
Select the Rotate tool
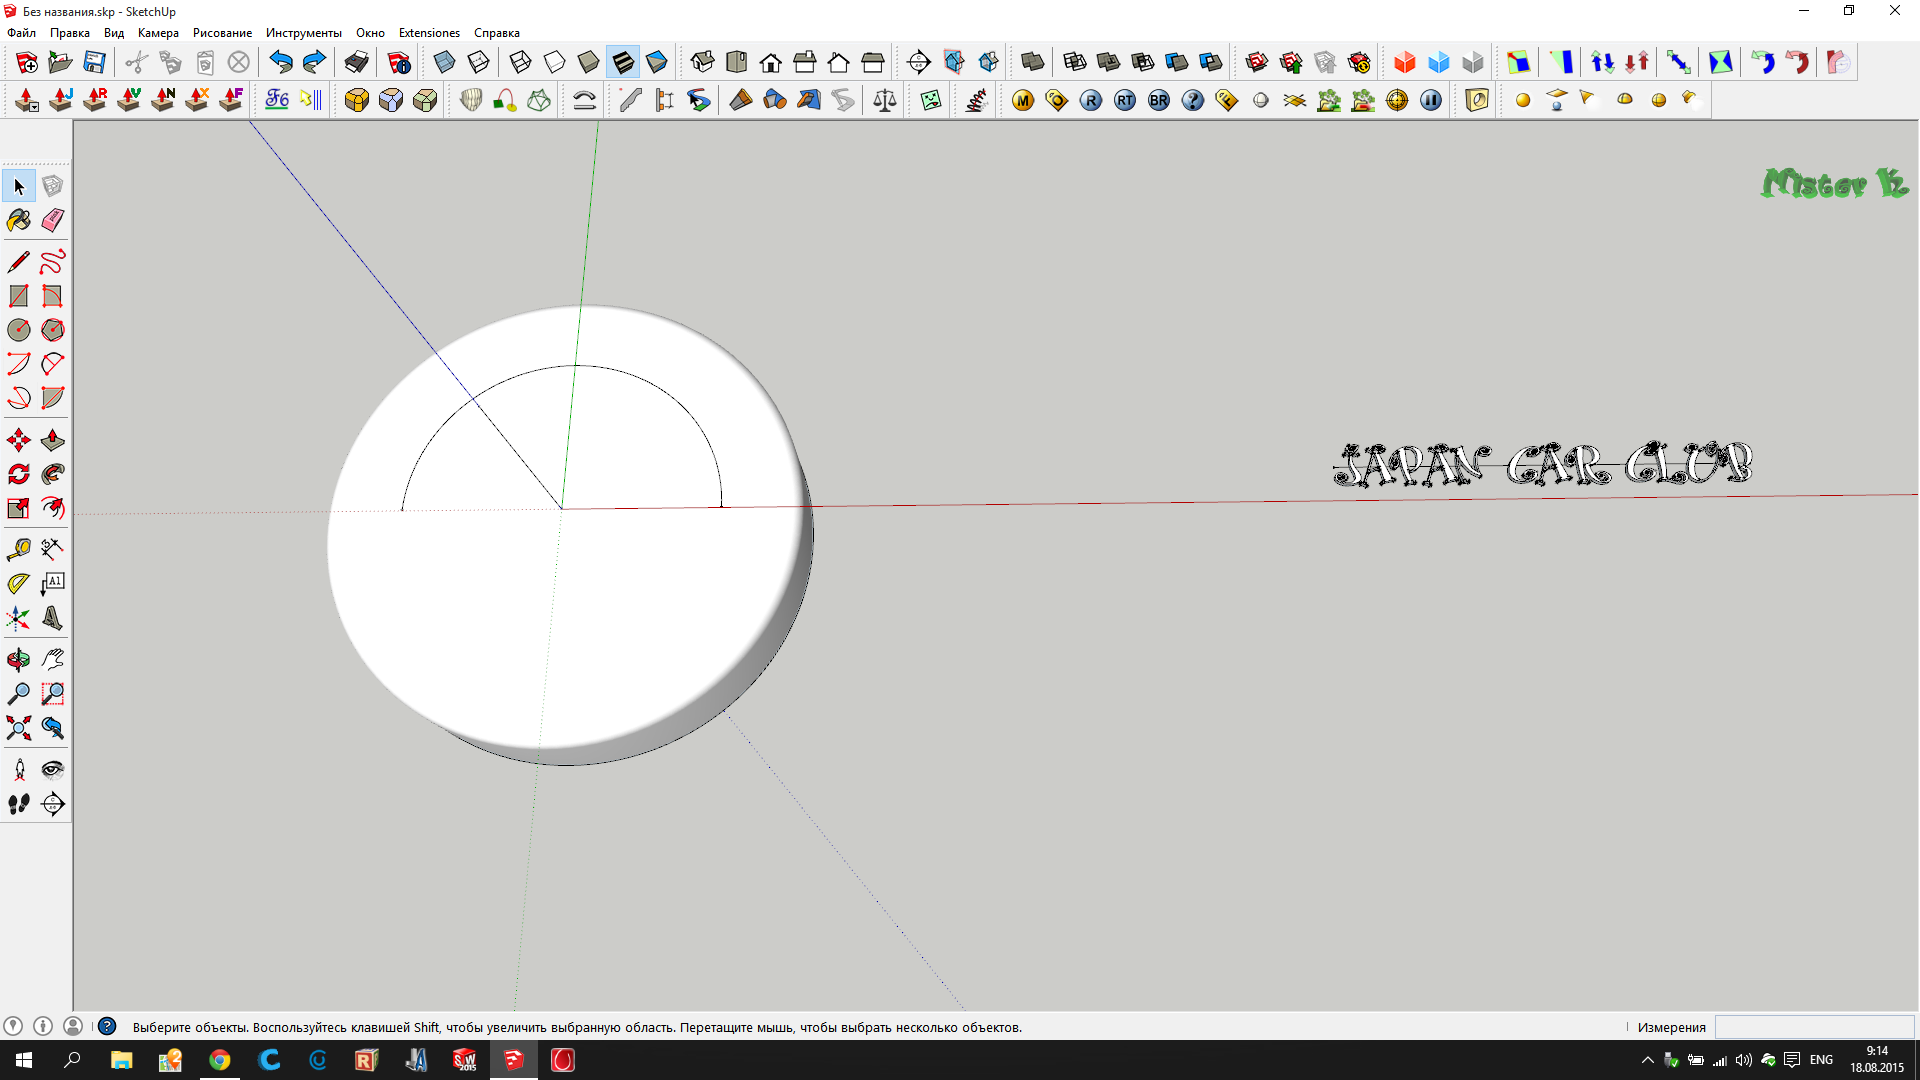coord(18,474)
